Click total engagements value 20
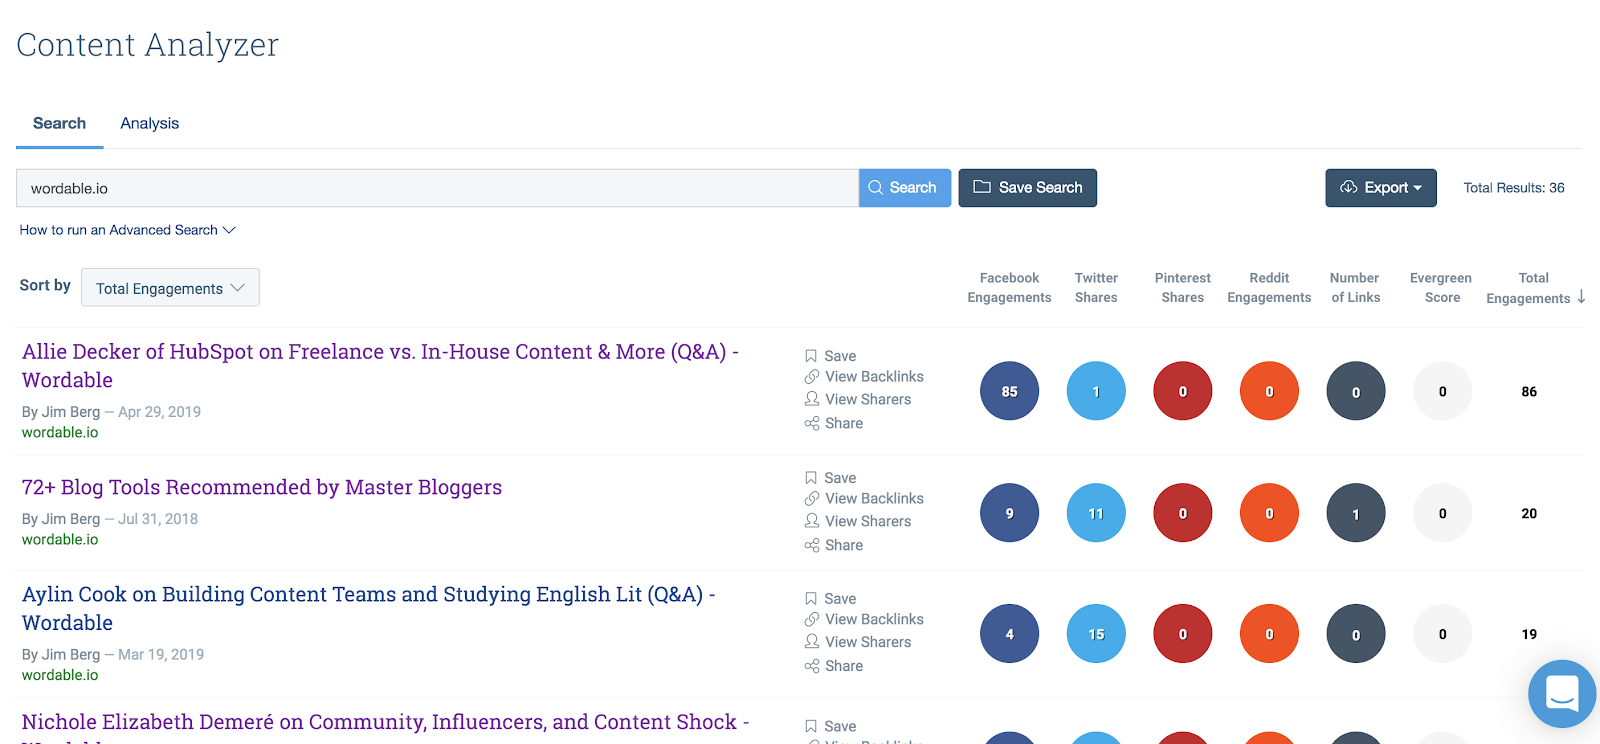Image resolution: width=1600 pixels, height=744 pixels. (1529, 514)
